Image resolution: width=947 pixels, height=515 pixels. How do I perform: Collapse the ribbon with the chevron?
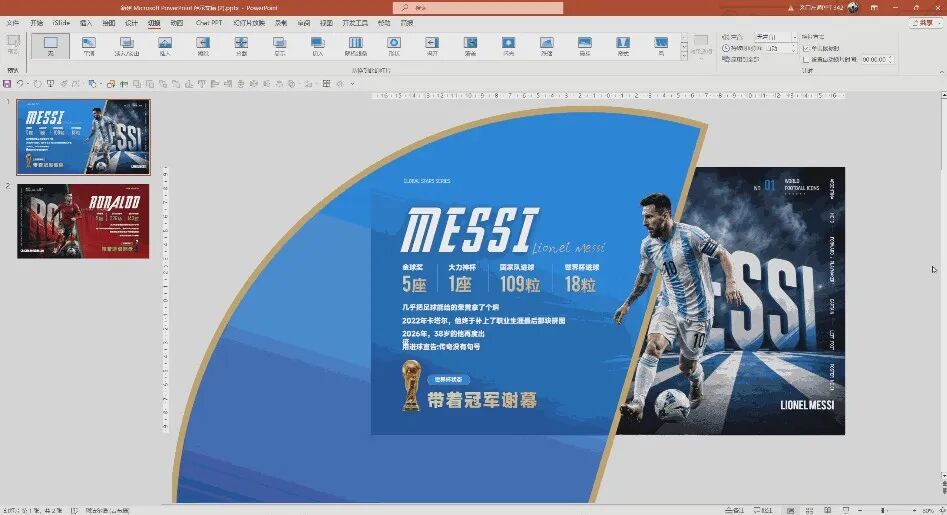942,72
